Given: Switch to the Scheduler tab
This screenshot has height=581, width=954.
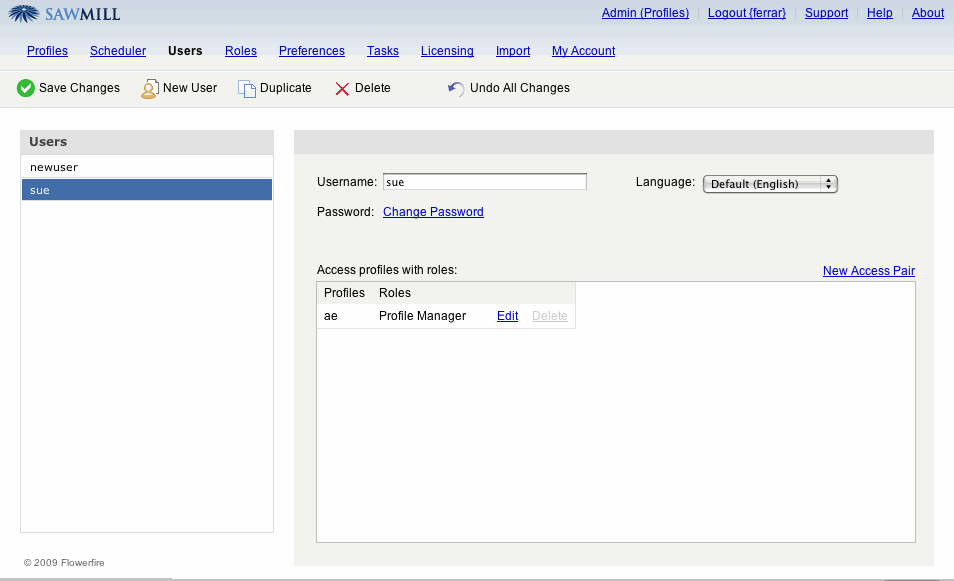Looking at the screenshot, I should [x=118, y=51].
